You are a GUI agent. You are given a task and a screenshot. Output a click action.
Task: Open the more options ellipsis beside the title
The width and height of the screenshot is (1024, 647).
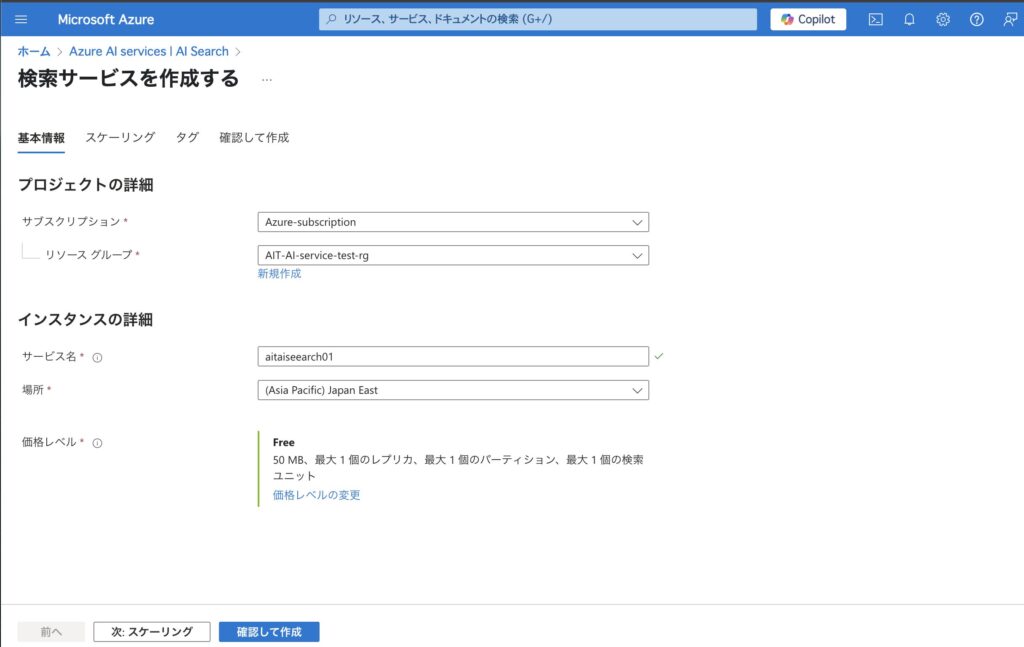pyautogui.click(x=266, y=80)
